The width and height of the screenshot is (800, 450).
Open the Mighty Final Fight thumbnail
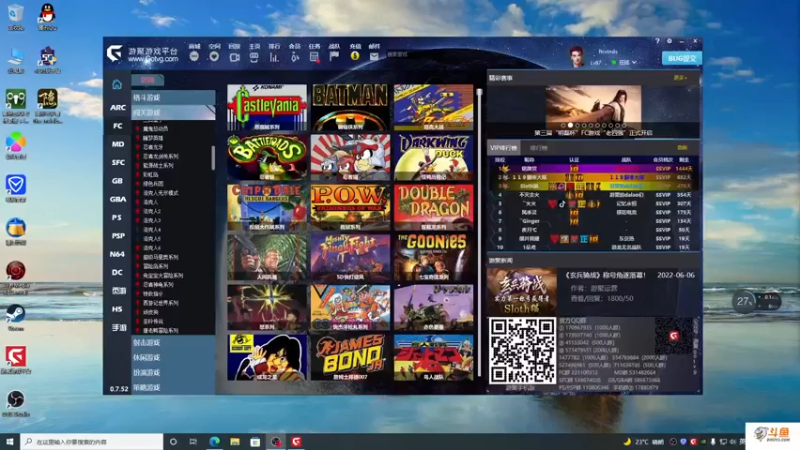(x=350, y=257)
